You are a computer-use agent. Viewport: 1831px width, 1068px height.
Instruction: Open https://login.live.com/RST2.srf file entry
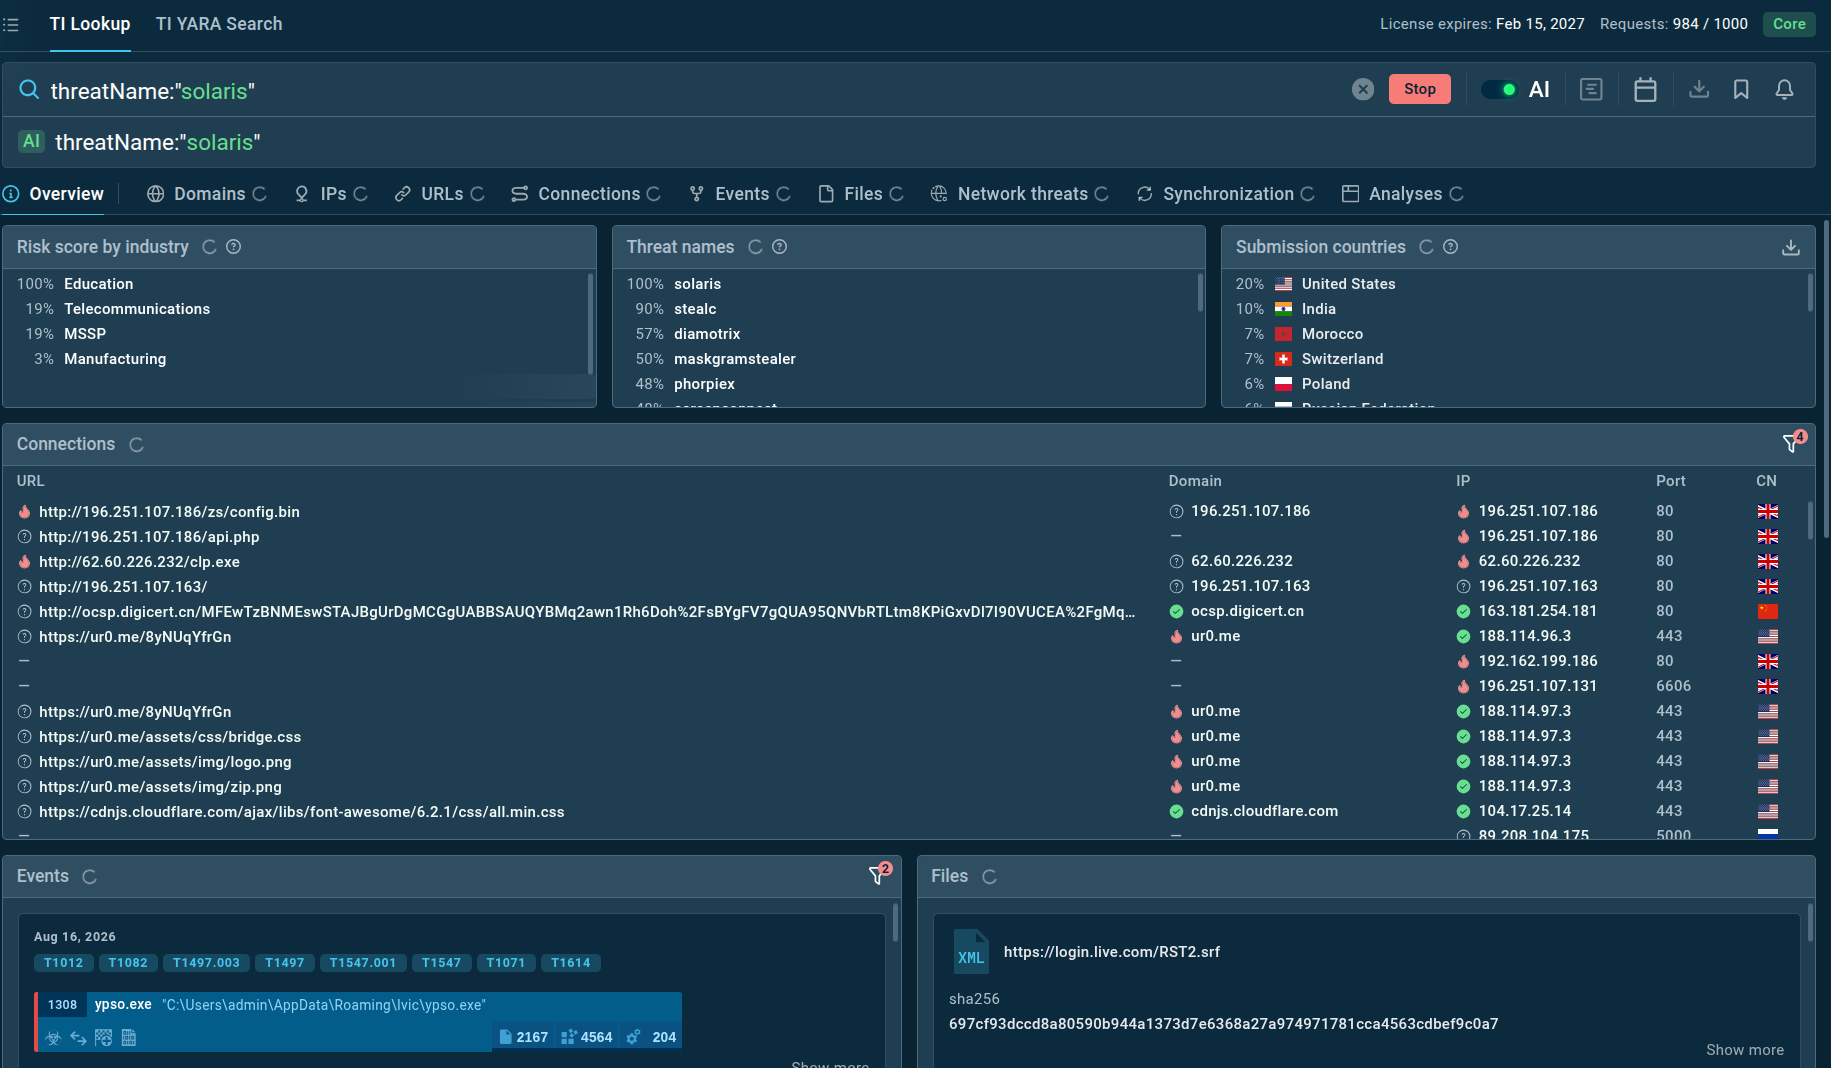tap(1111, 952)
